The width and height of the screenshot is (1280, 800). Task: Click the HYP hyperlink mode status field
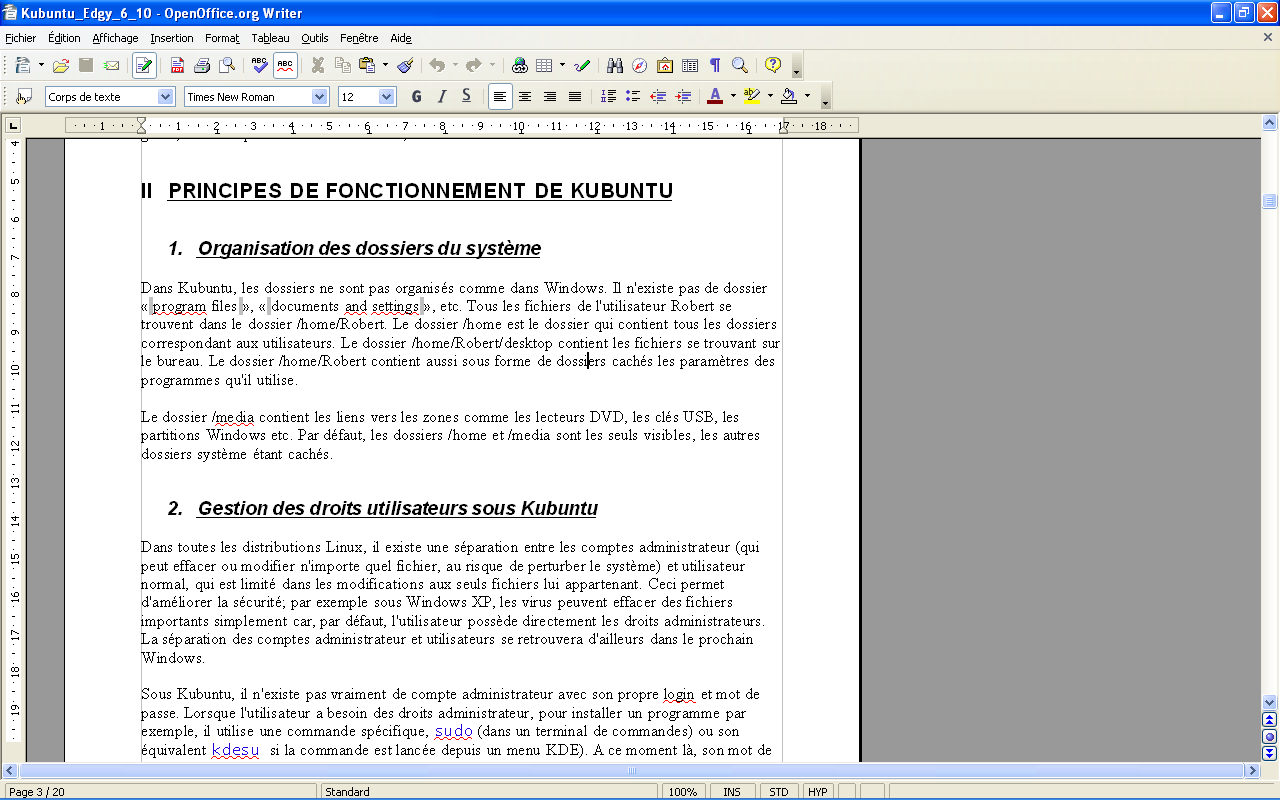click(818, 792)
